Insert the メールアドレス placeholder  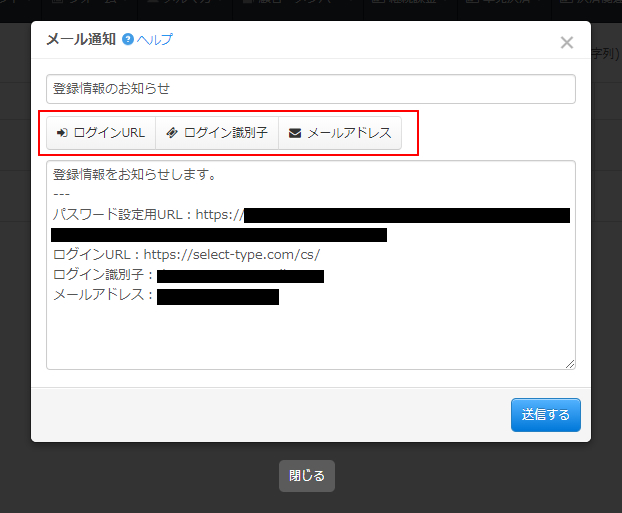tap(339, 133)
